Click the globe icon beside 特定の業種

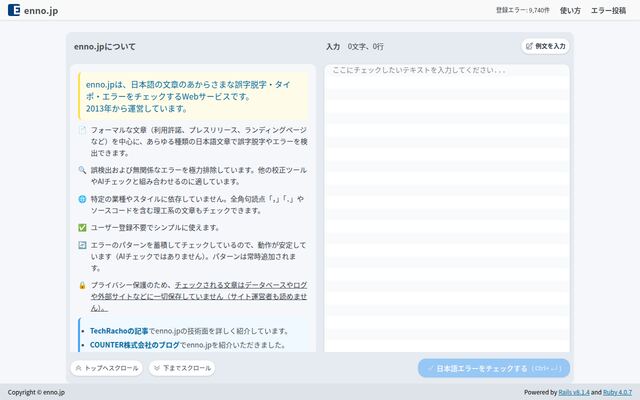(82, 199)
